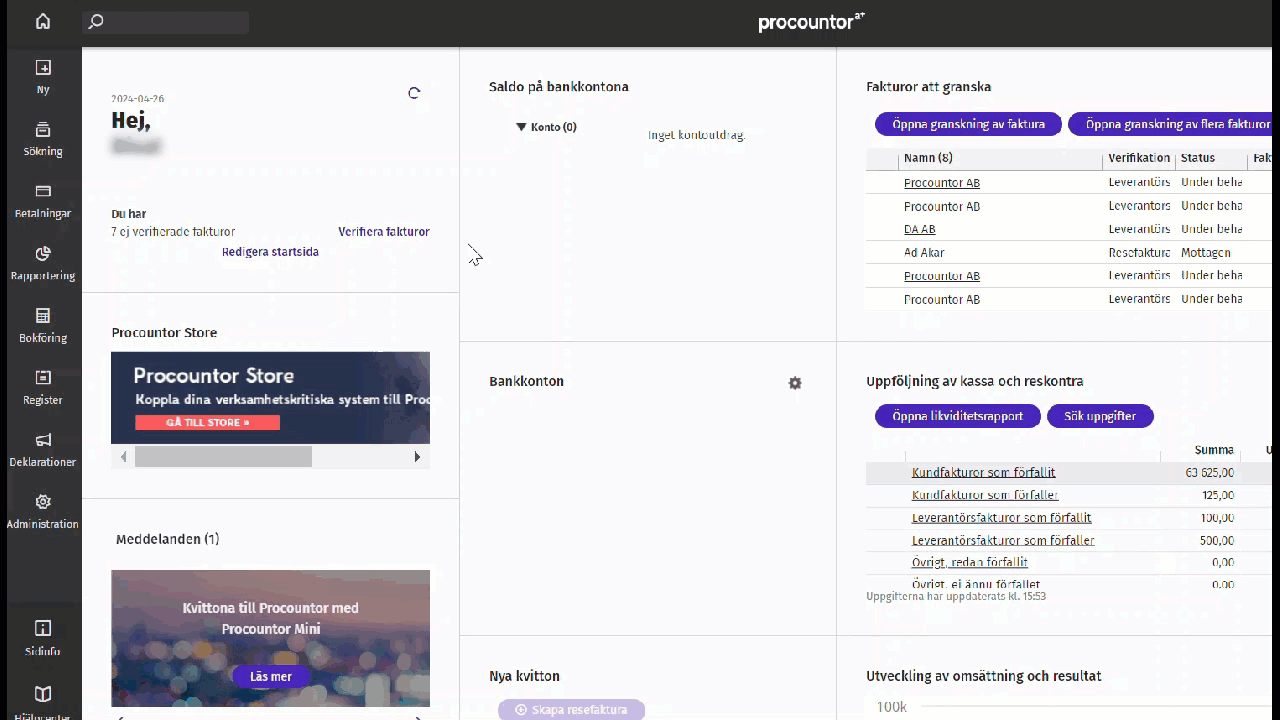
Task: Open the Ny sidebar menu
Action: point(42,77)
